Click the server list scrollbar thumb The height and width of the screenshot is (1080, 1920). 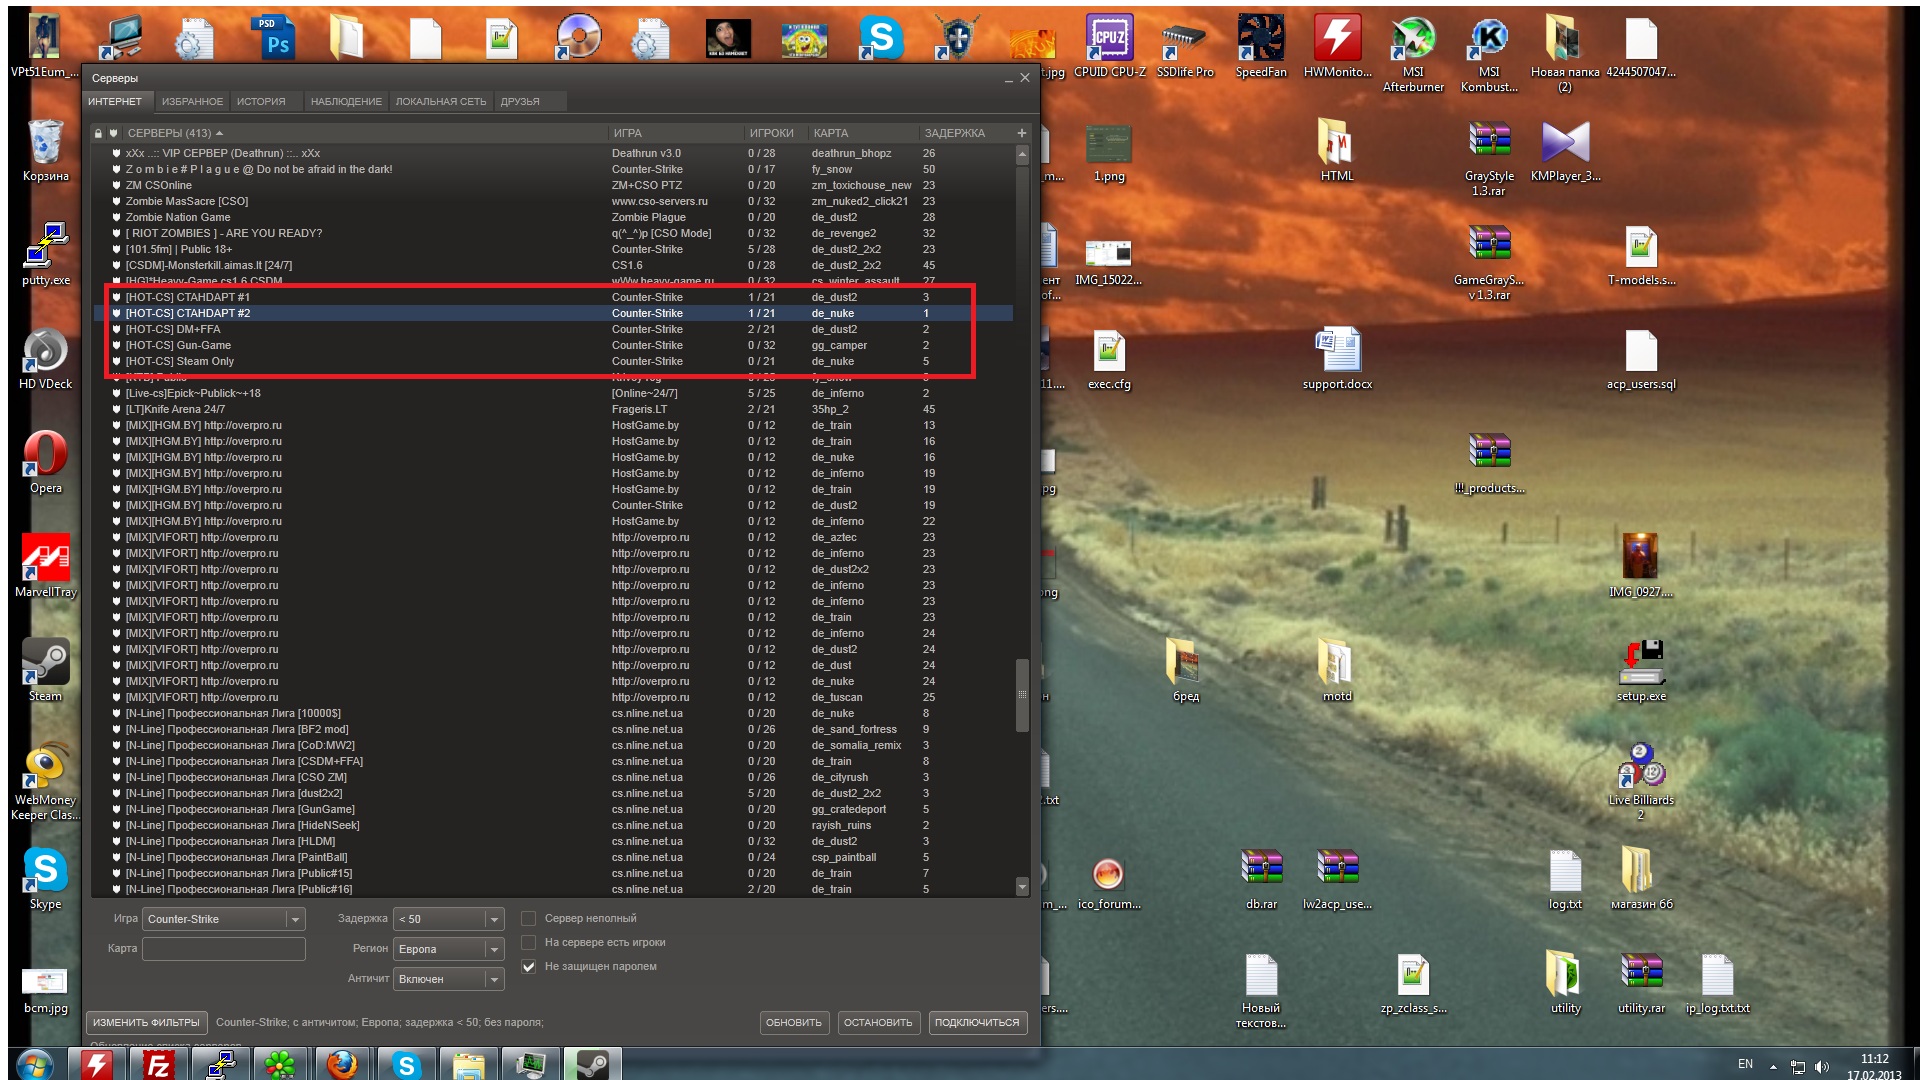[x=1022, y=694]
